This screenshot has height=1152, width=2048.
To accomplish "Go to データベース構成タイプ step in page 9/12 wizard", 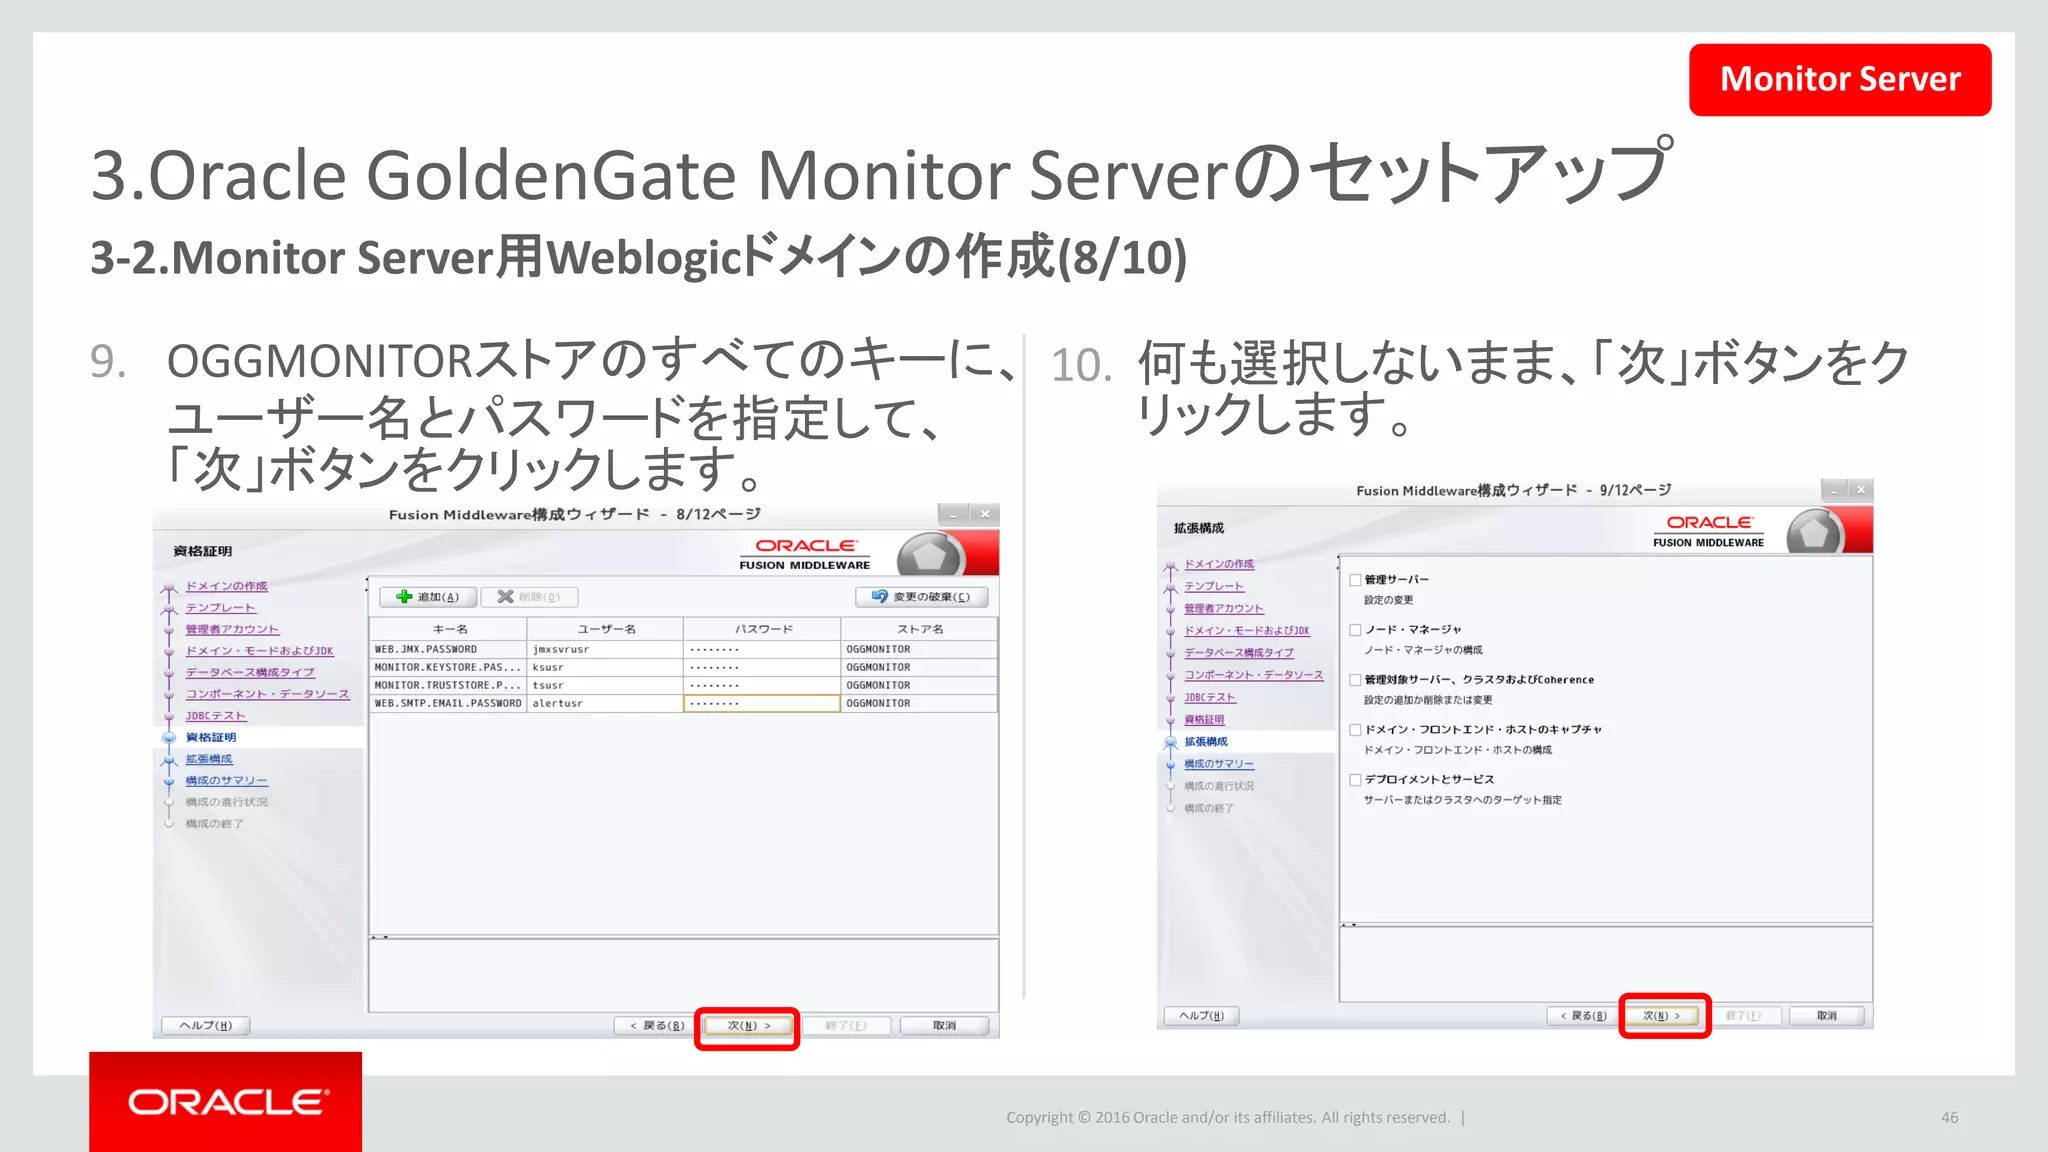I will 1239,653.
